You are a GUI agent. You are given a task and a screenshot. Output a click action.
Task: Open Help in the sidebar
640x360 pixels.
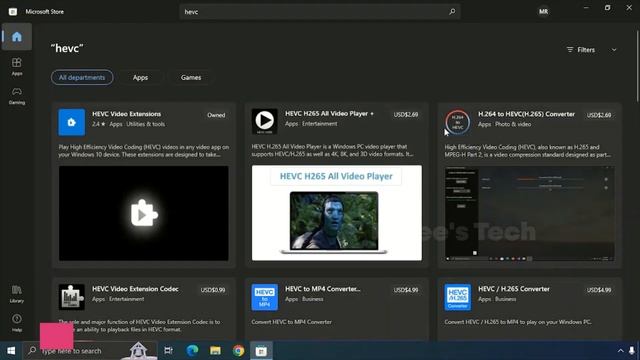click(x=17, y=323)
